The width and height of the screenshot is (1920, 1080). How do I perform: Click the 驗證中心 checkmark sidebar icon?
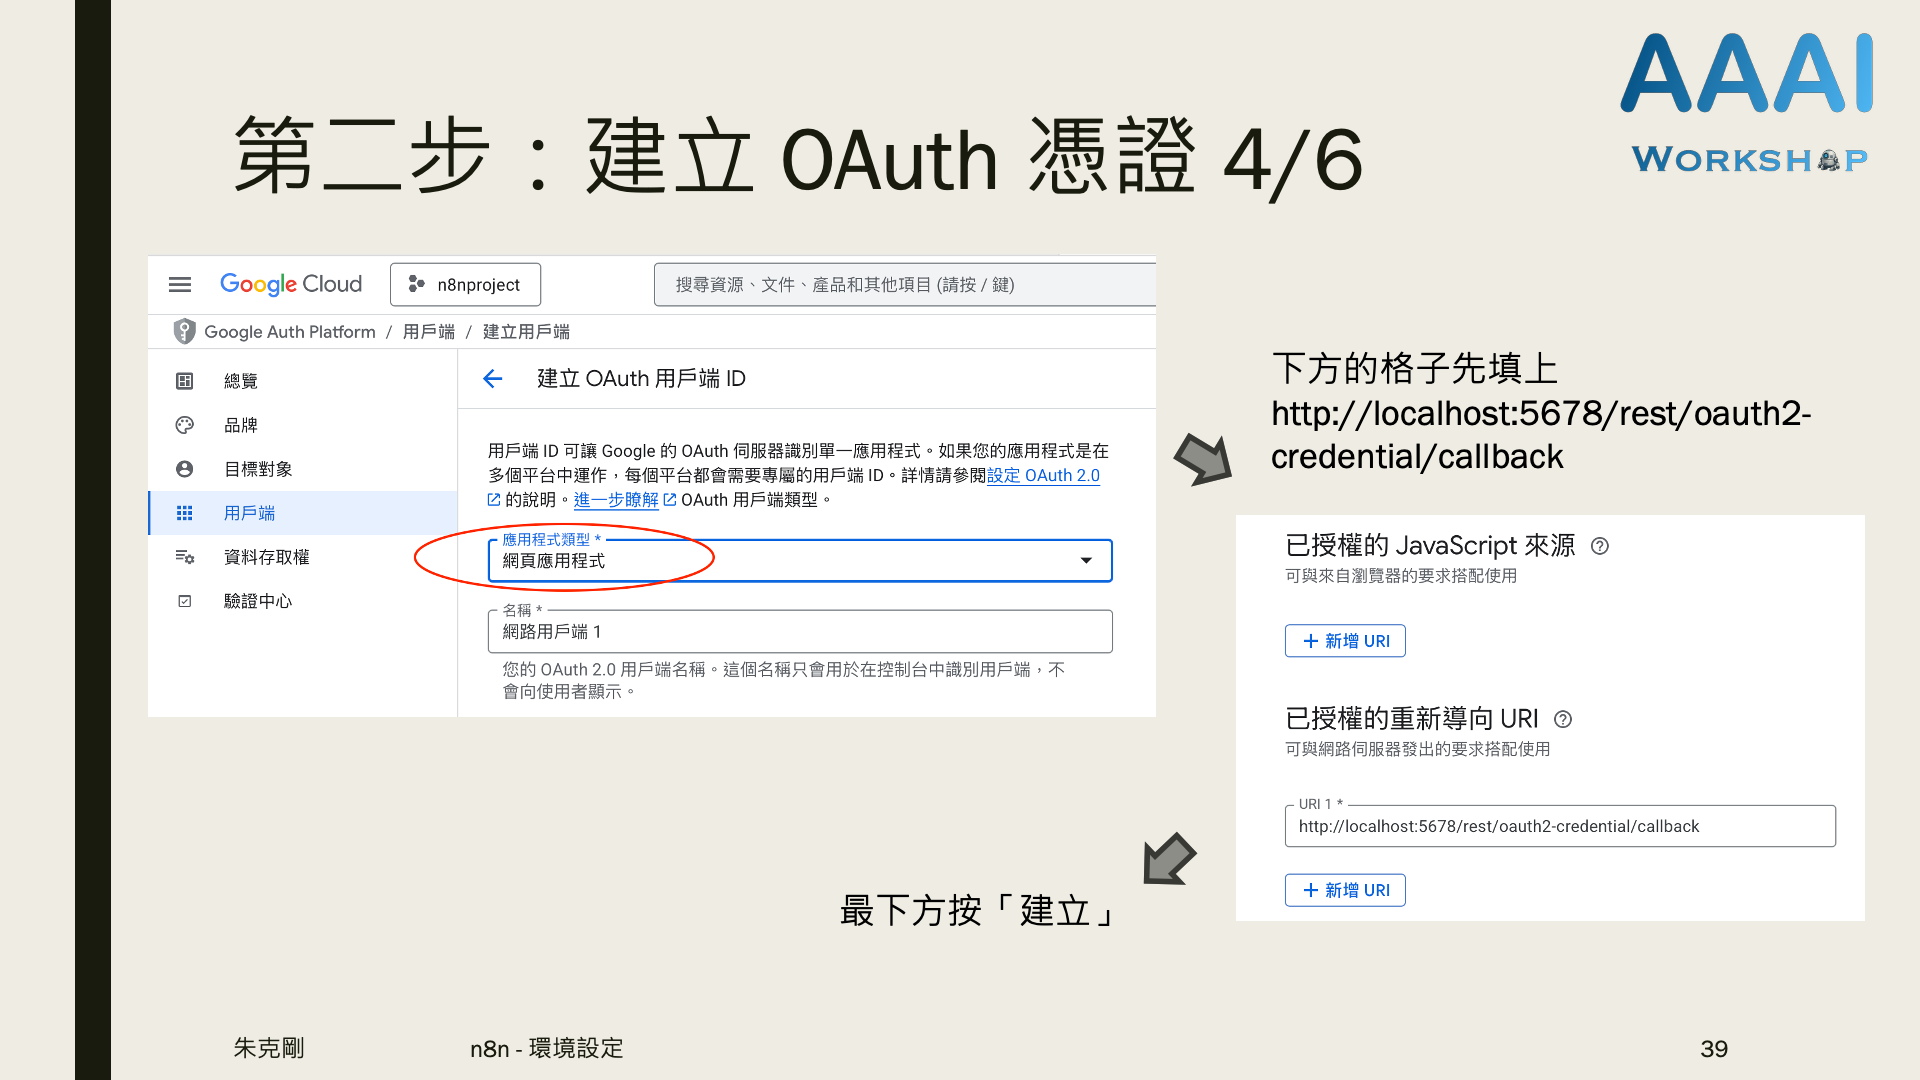pyautogui.click(x=185, y=601)
